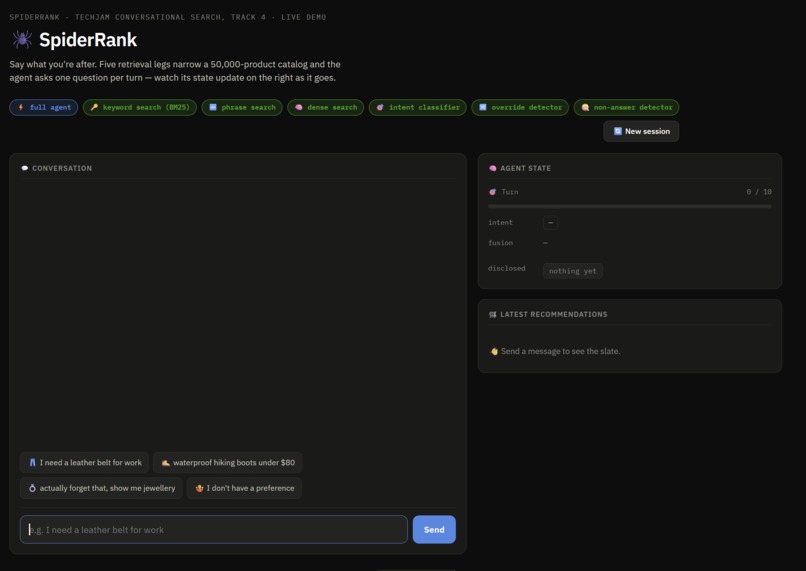Viewport: 806px width, 571px height.
Task: Click the 'nothing yet' disclosed badge
Action: (x=573, y=271)
